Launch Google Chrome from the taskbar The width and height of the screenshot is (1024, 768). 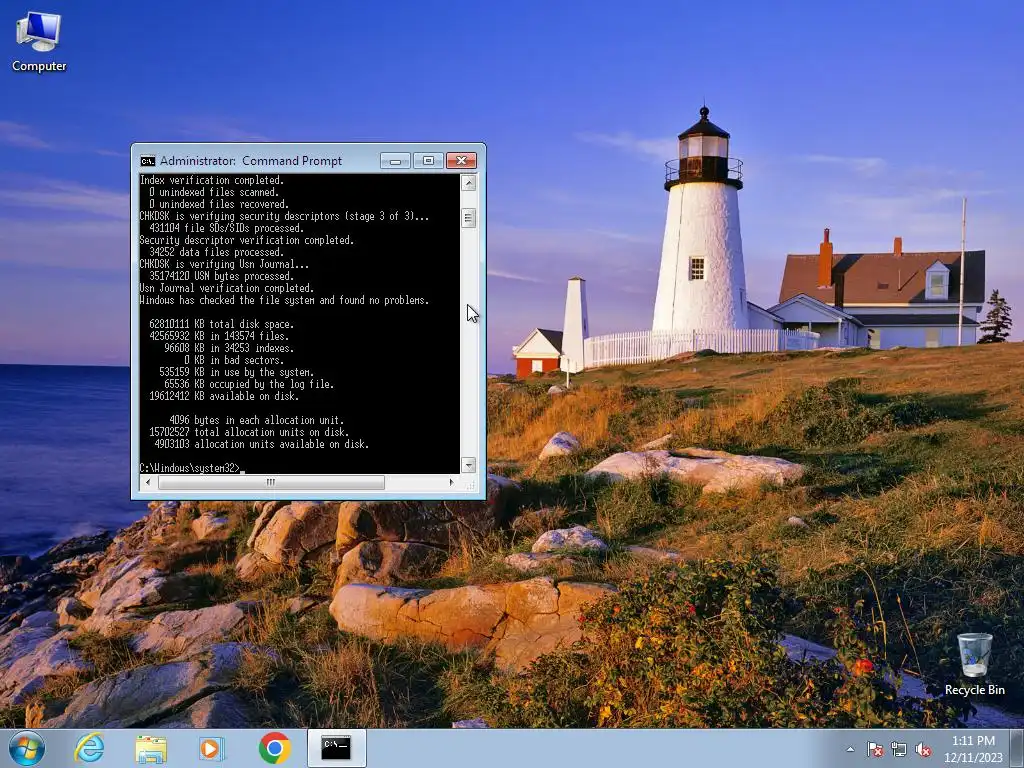pos(274,748)
